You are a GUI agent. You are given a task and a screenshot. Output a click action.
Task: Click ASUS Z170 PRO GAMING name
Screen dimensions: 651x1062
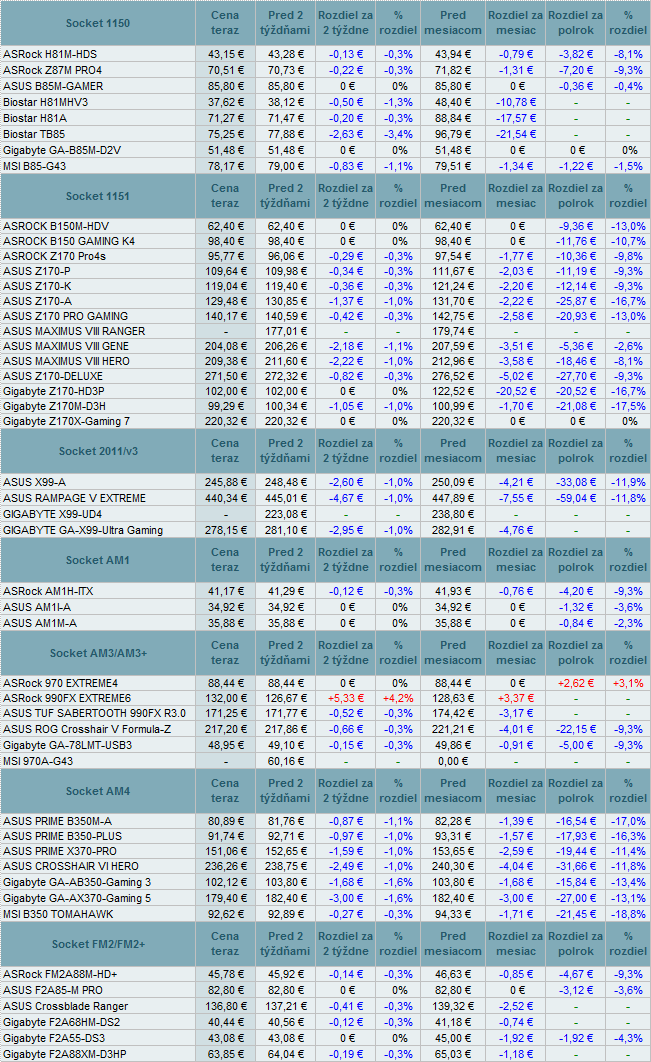(x=66, y=316)
